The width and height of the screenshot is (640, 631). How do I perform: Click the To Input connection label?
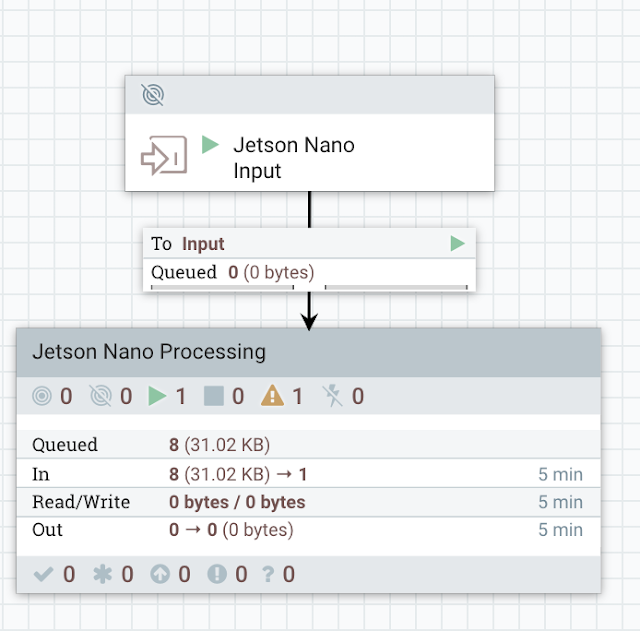coord(187,244)
